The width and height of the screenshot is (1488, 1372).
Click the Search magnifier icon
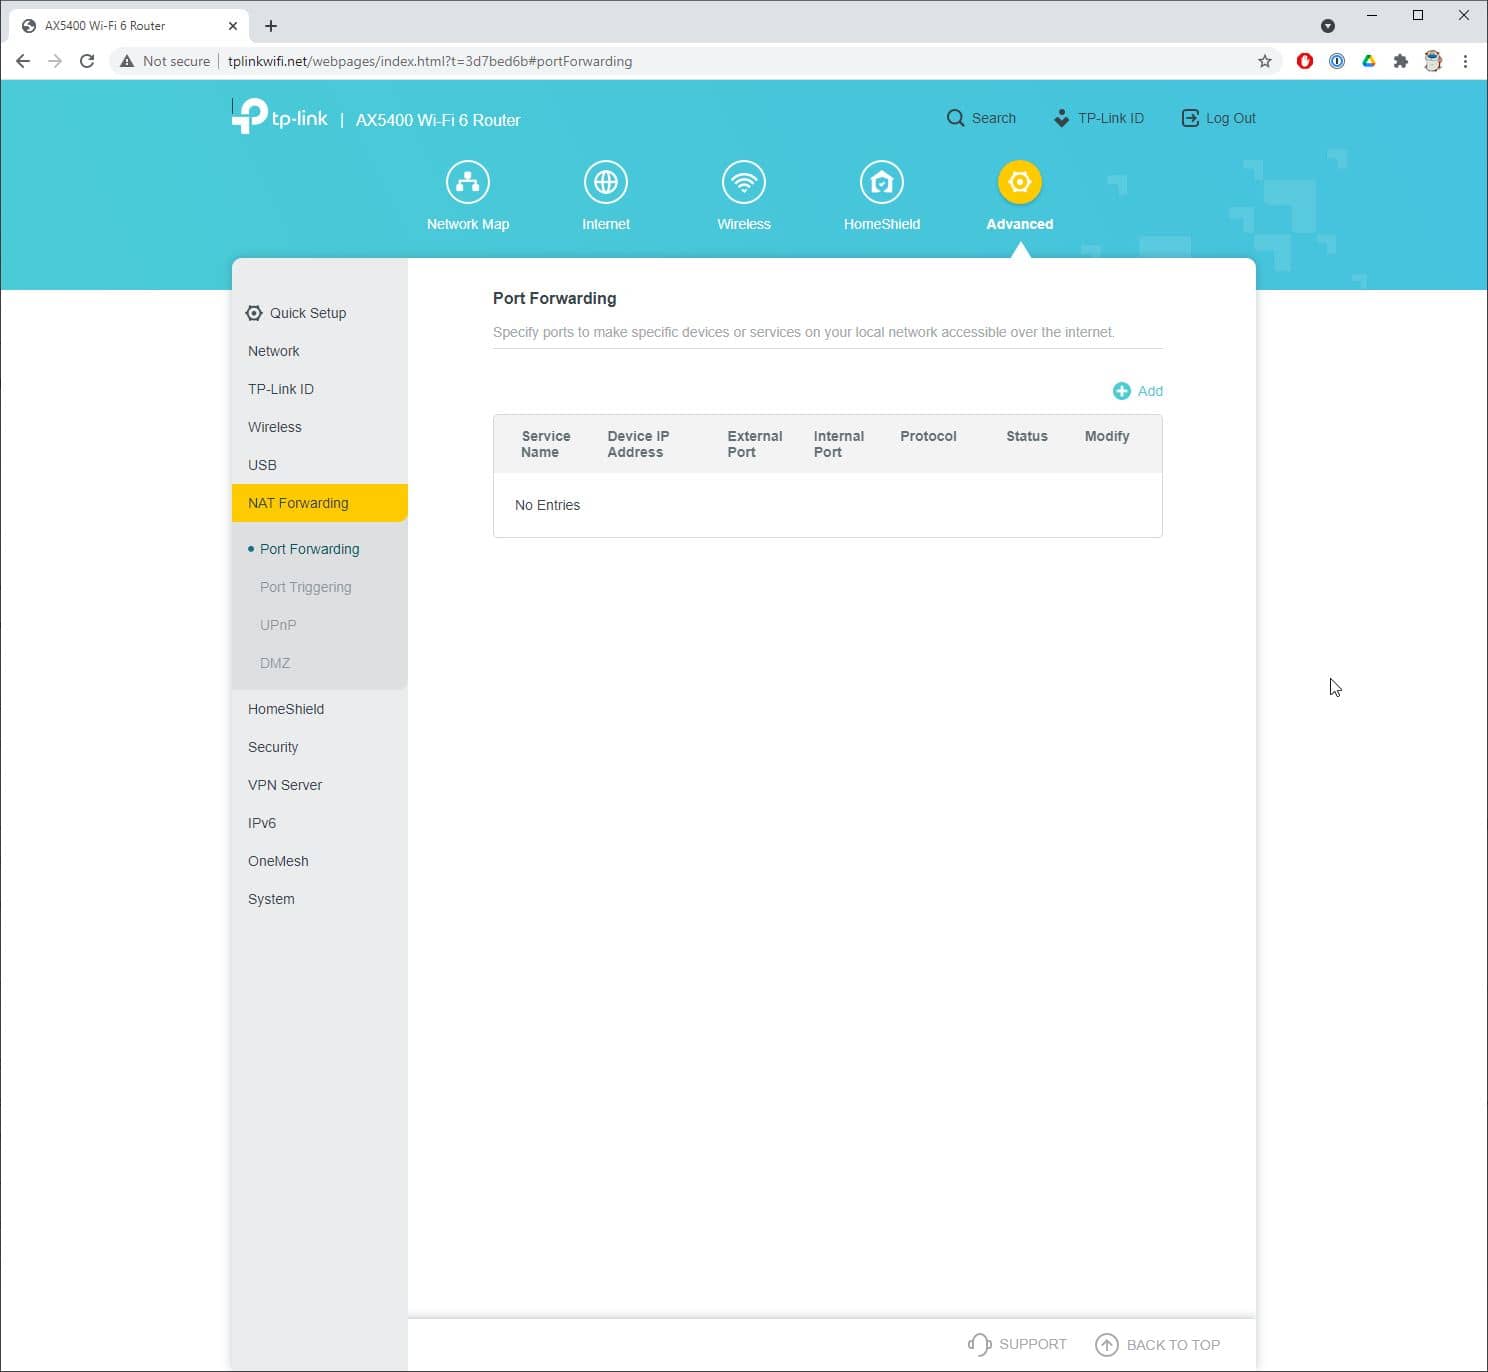[956, 118]
